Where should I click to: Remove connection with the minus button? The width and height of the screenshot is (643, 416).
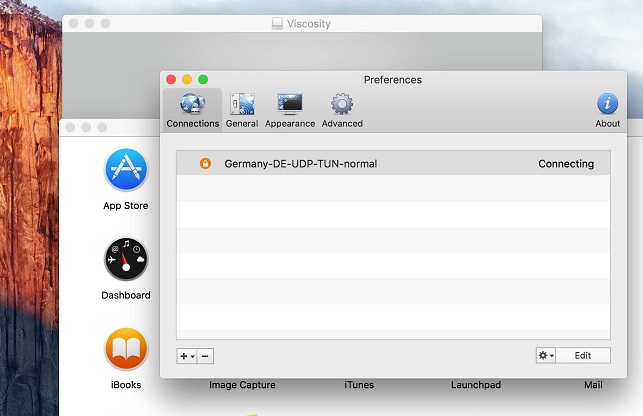pyautogui.click(x=205, y=356)
